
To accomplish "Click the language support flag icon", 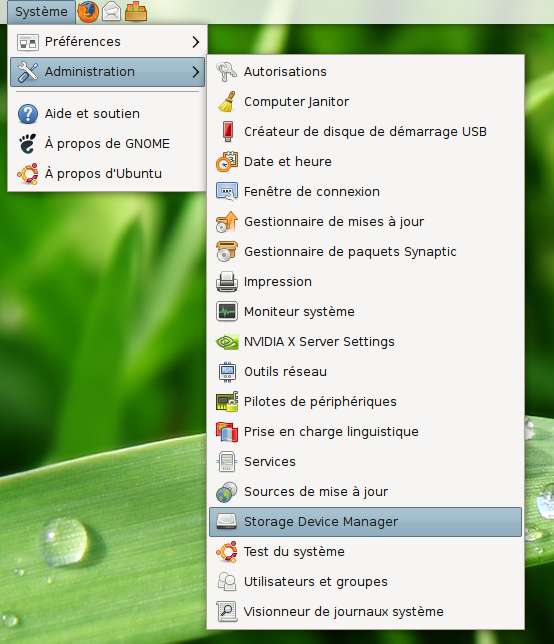I will coord(227,432).
